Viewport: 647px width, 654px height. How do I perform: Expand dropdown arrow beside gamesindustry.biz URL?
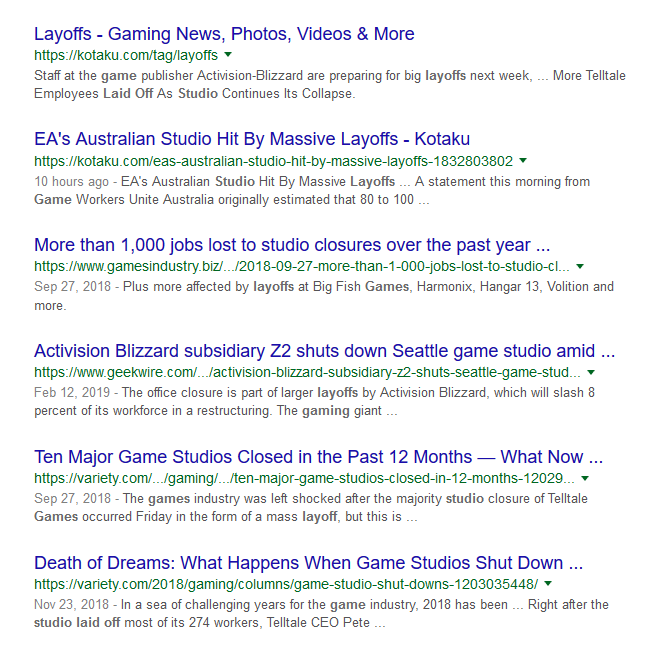point(580,266)
